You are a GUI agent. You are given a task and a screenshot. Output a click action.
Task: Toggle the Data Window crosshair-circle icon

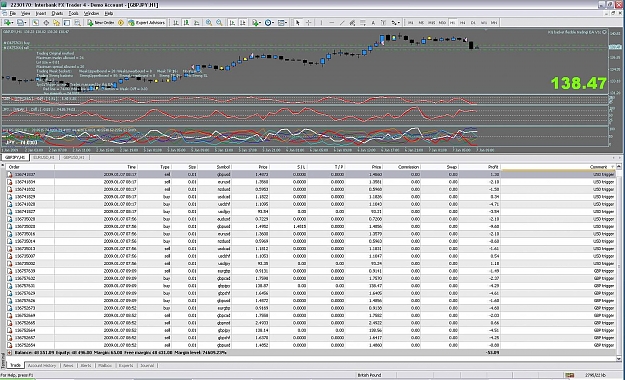[46, 23]
